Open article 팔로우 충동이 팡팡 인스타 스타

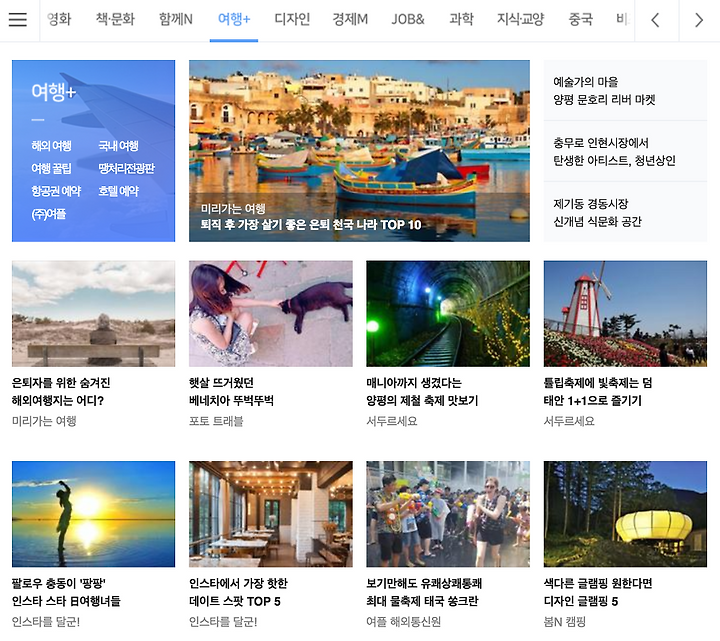66,592
